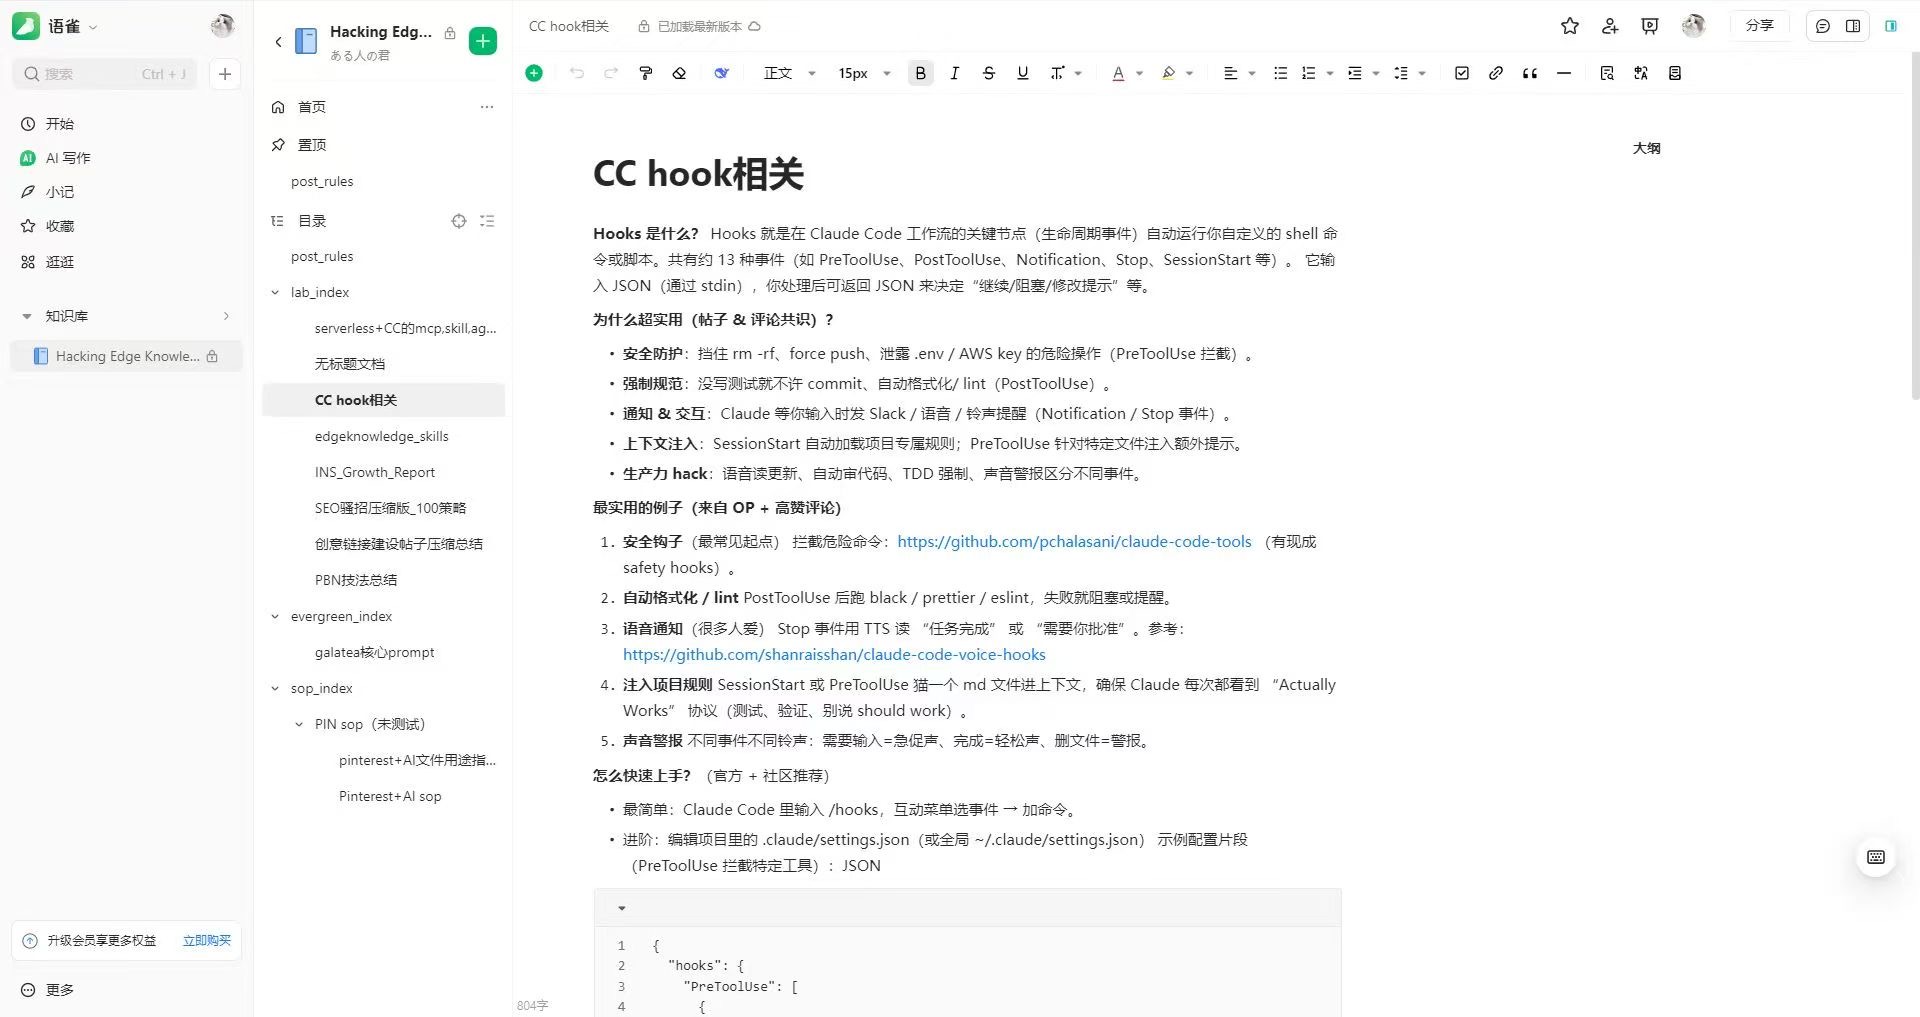Open edgeknowledge_skills document in sidebar
This screenshot has width=1920, height=1017.
381,436
